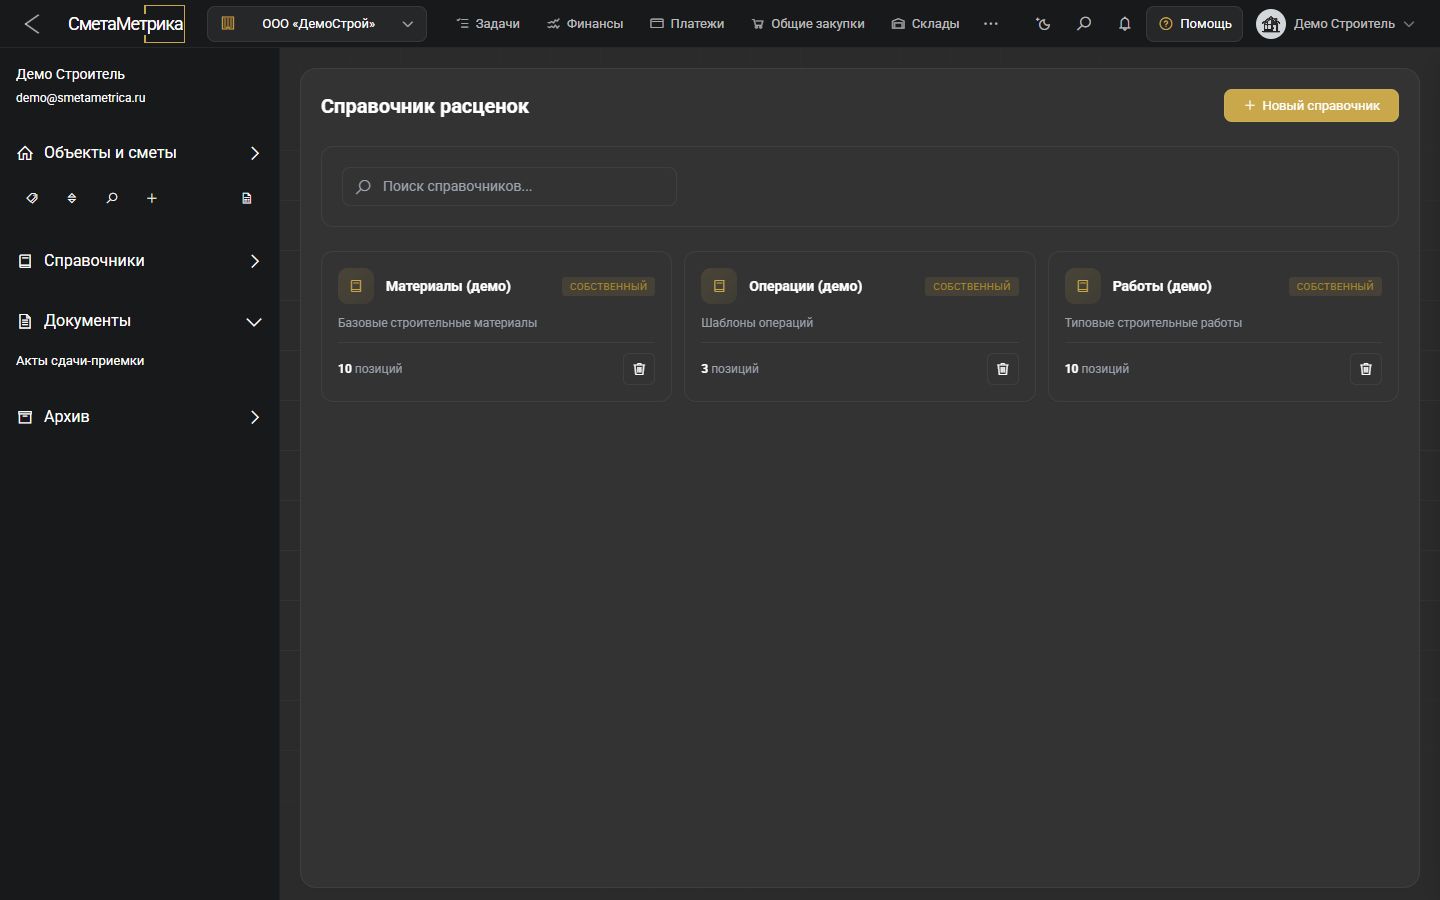This screenshot has width=1440, height=900.
Task: Click the Новый справочник button
Action: 1311,105
